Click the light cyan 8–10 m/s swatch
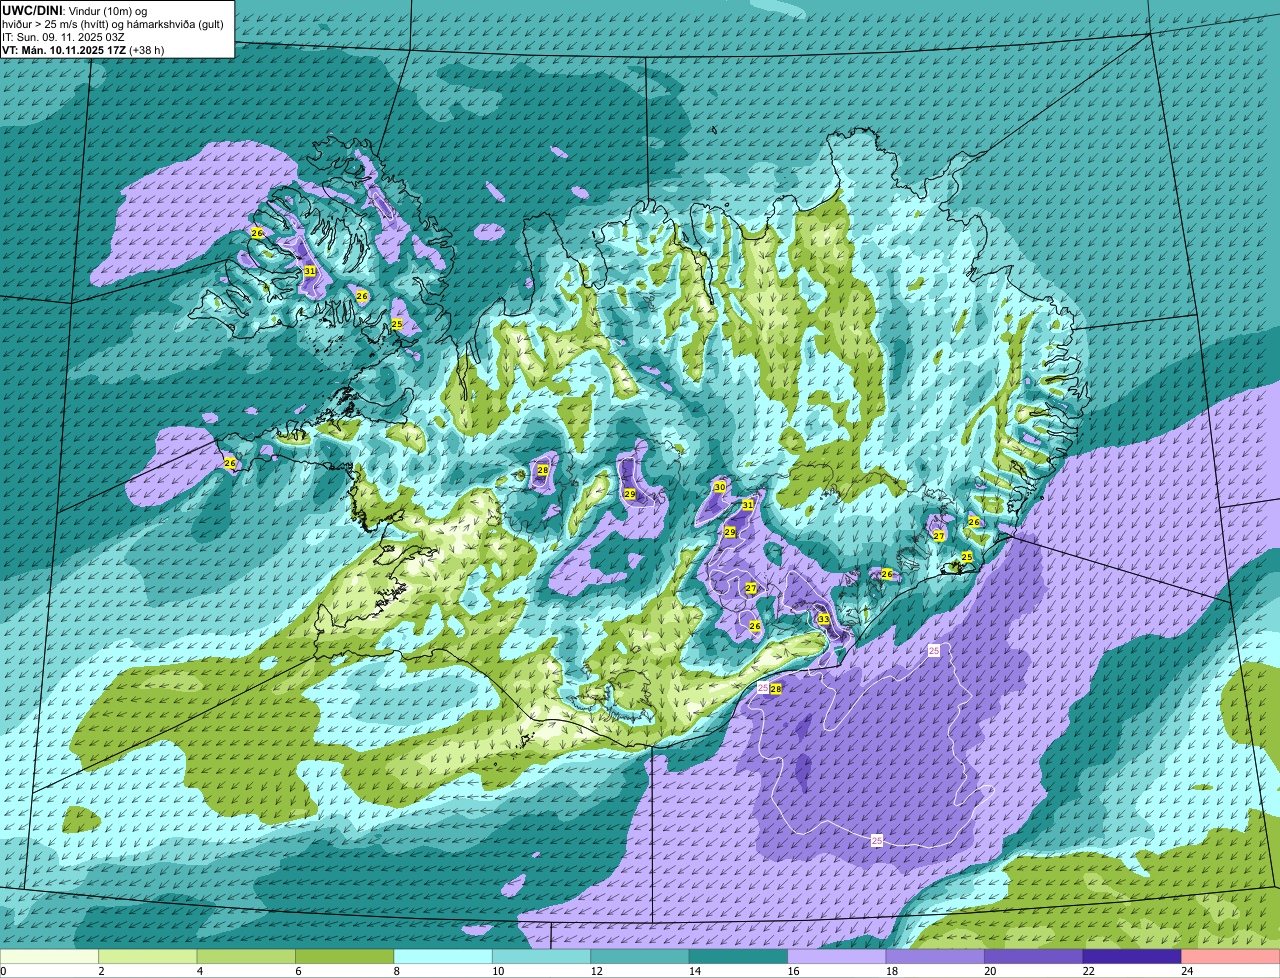This screenshot has width=1280, height=978. pos(444,957)
